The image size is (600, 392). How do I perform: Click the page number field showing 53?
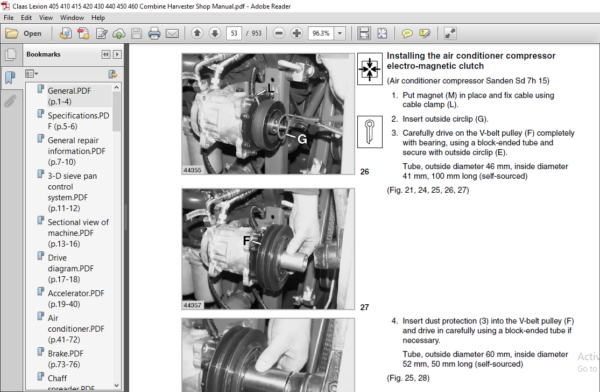coord(234,33)
